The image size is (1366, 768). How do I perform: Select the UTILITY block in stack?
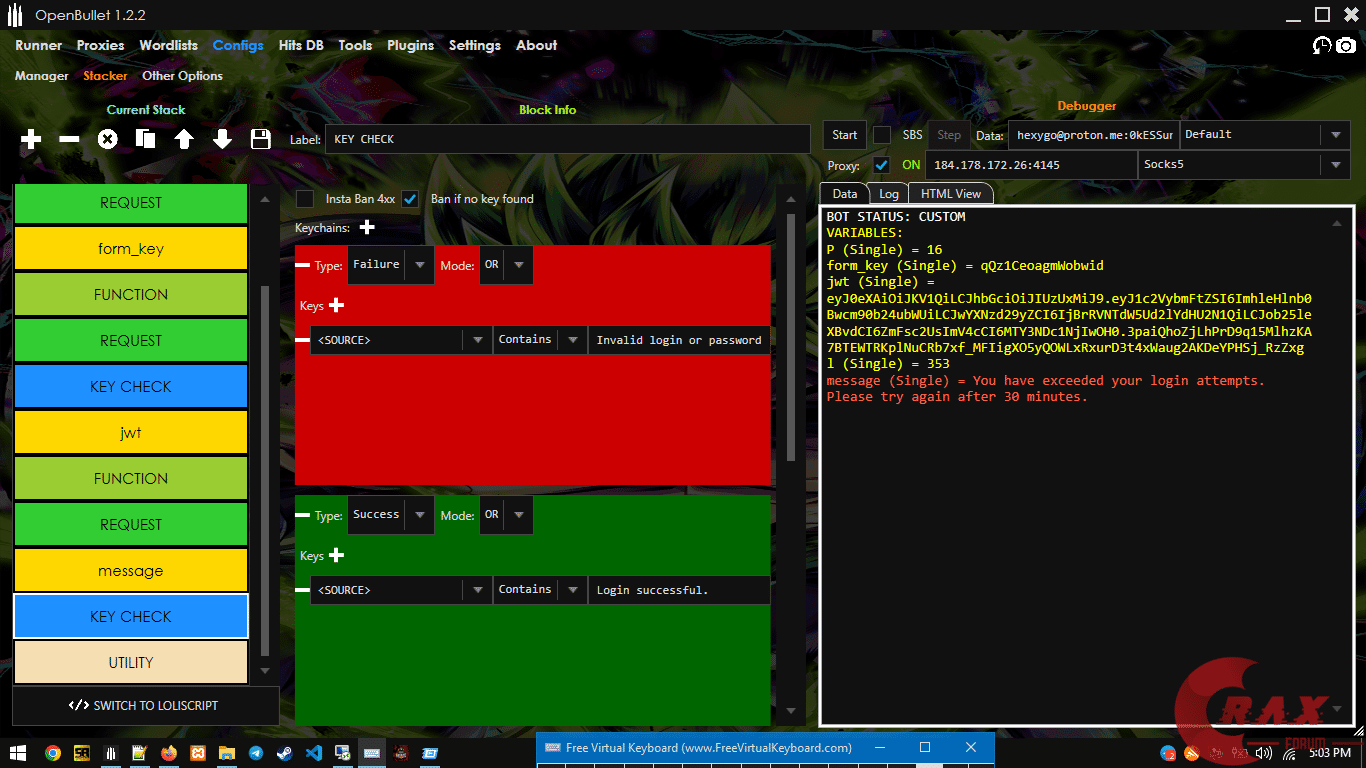point(131,663)
